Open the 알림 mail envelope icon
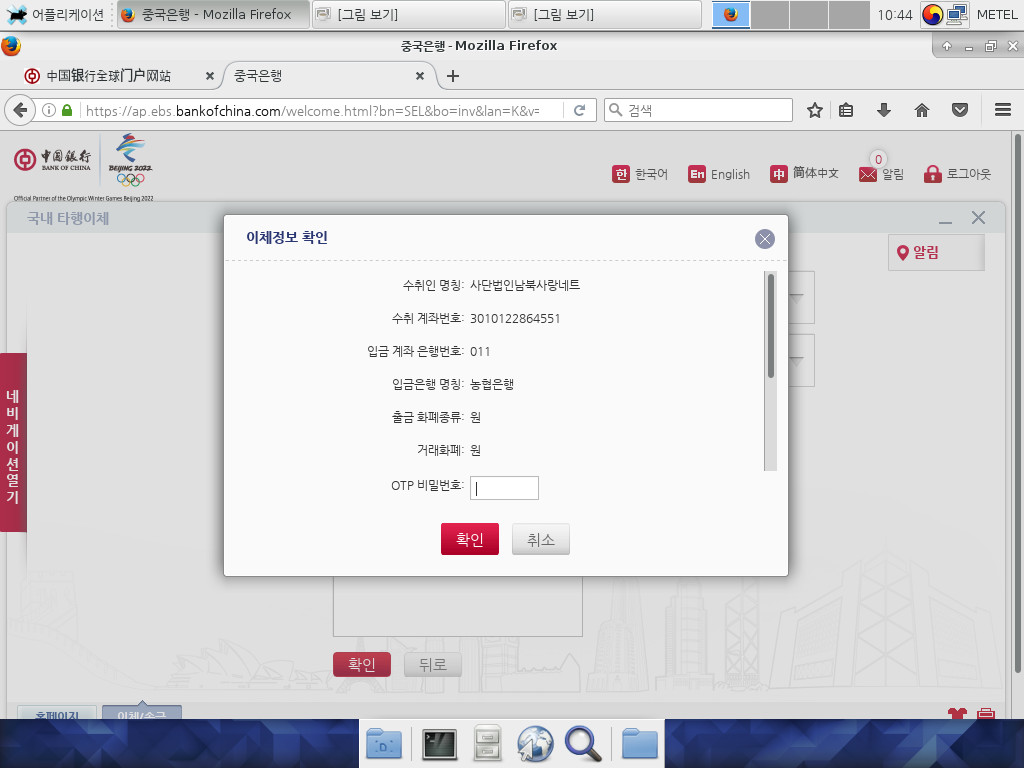The image size is (1024, 768). 868,174
